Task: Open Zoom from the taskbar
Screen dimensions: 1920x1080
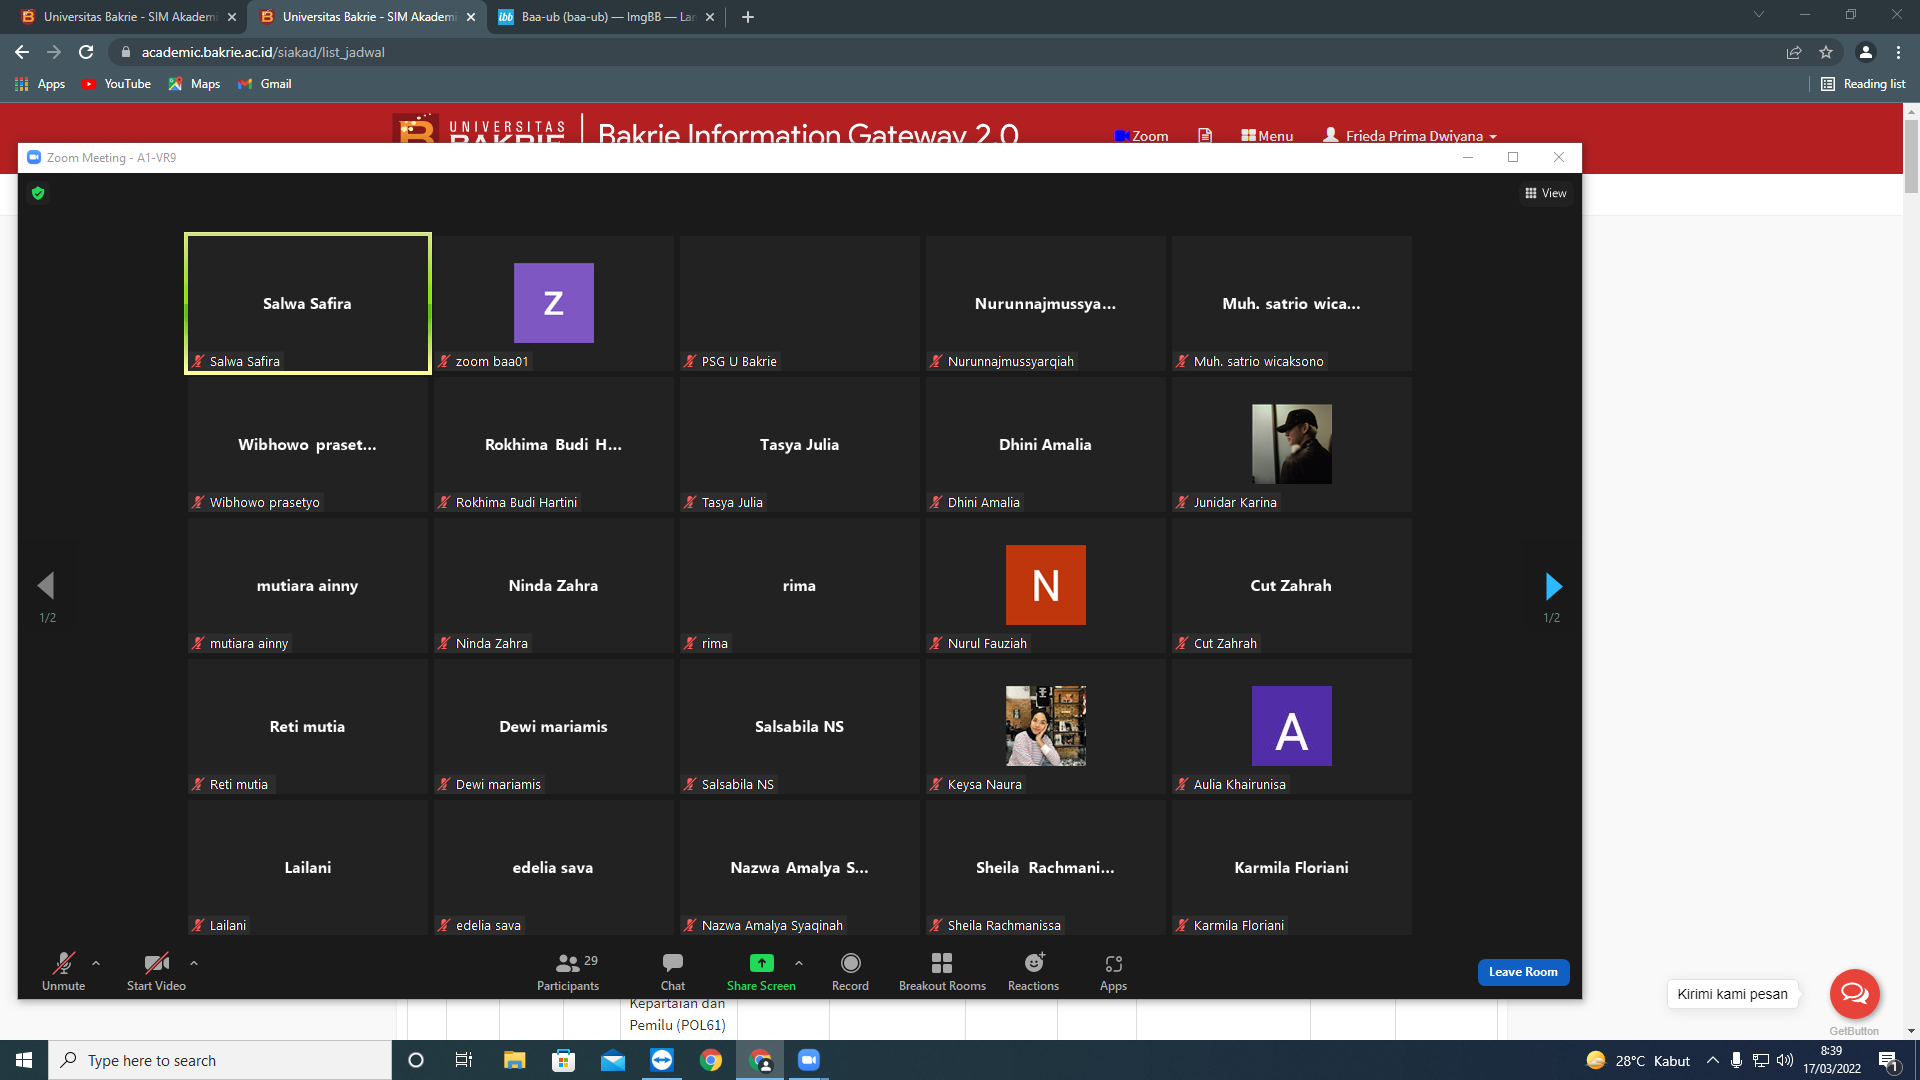Action: tap(809, 1060)
